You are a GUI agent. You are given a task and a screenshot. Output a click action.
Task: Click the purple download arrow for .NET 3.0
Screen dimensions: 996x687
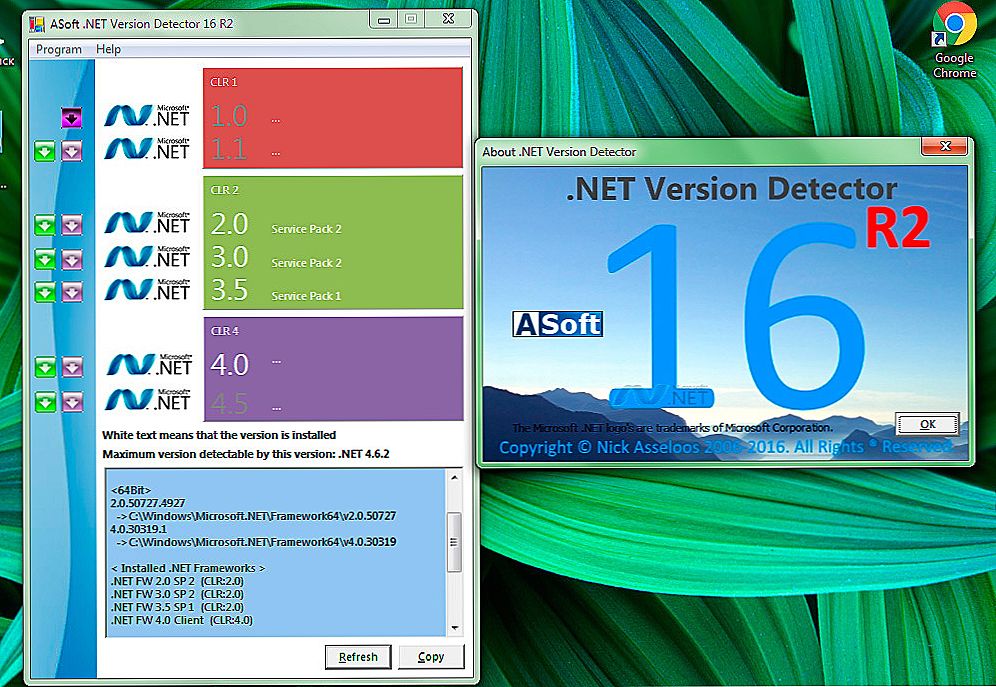pos(72,259)
